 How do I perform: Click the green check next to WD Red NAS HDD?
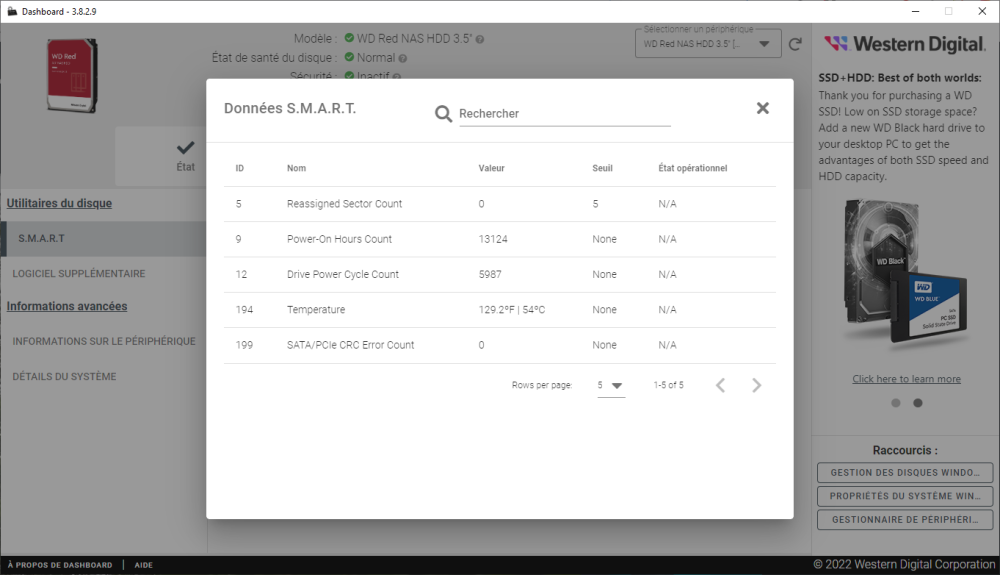[x=349, y=38]
